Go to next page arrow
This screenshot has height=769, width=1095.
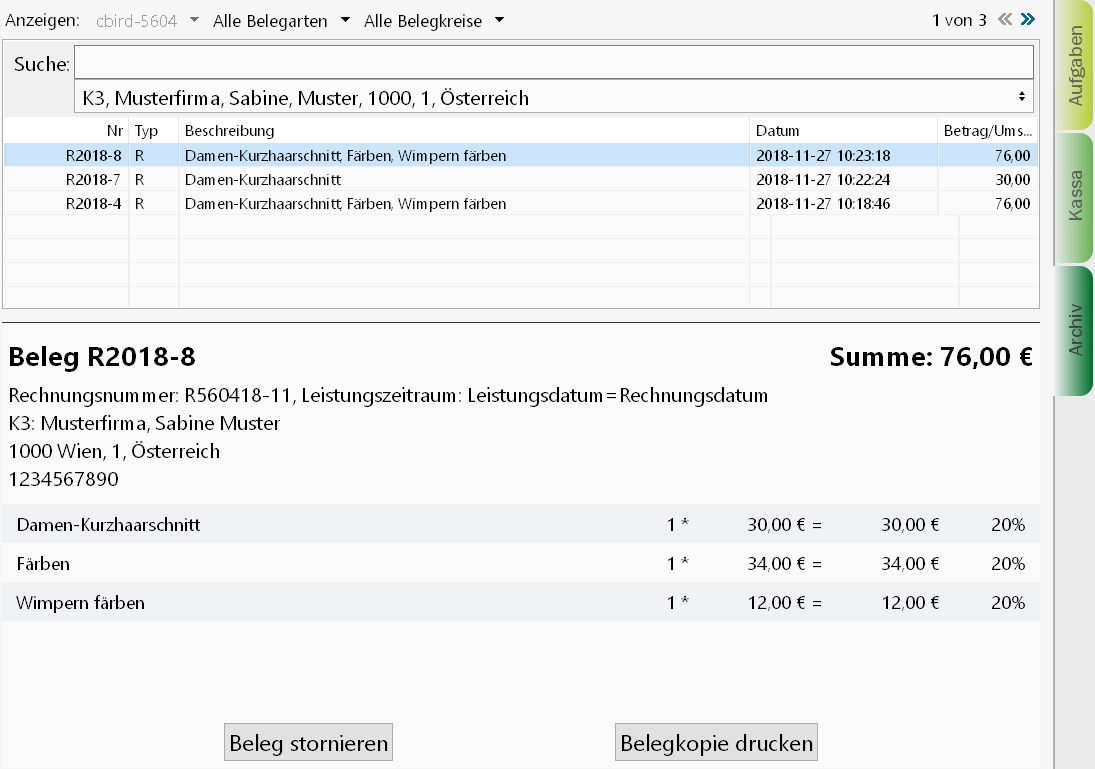pyautogui.click(x=1027, y=19)
